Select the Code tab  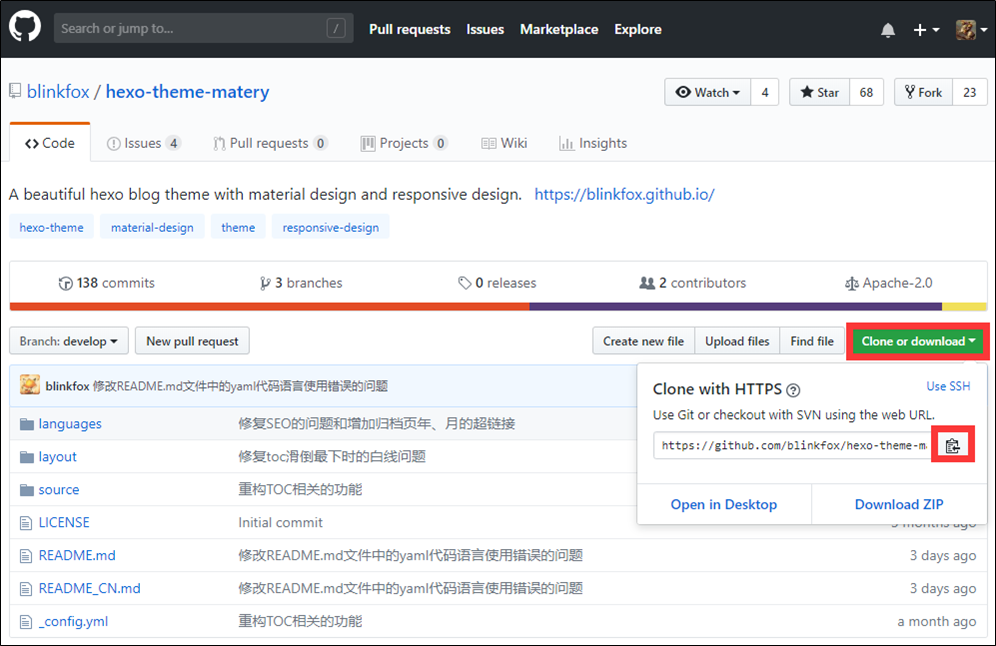coord(50,143)
